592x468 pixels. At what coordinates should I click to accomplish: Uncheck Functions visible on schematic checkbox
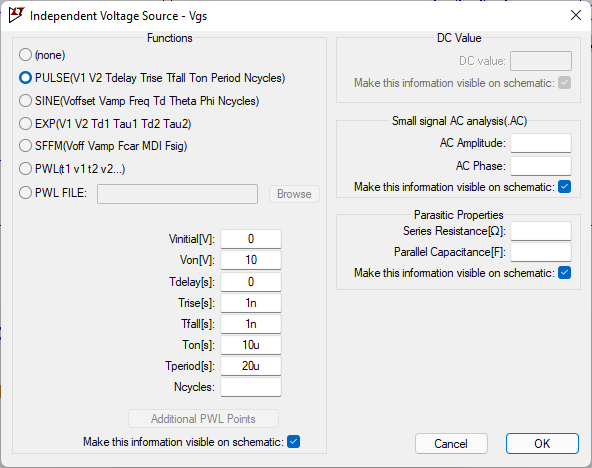coord(293,442)
